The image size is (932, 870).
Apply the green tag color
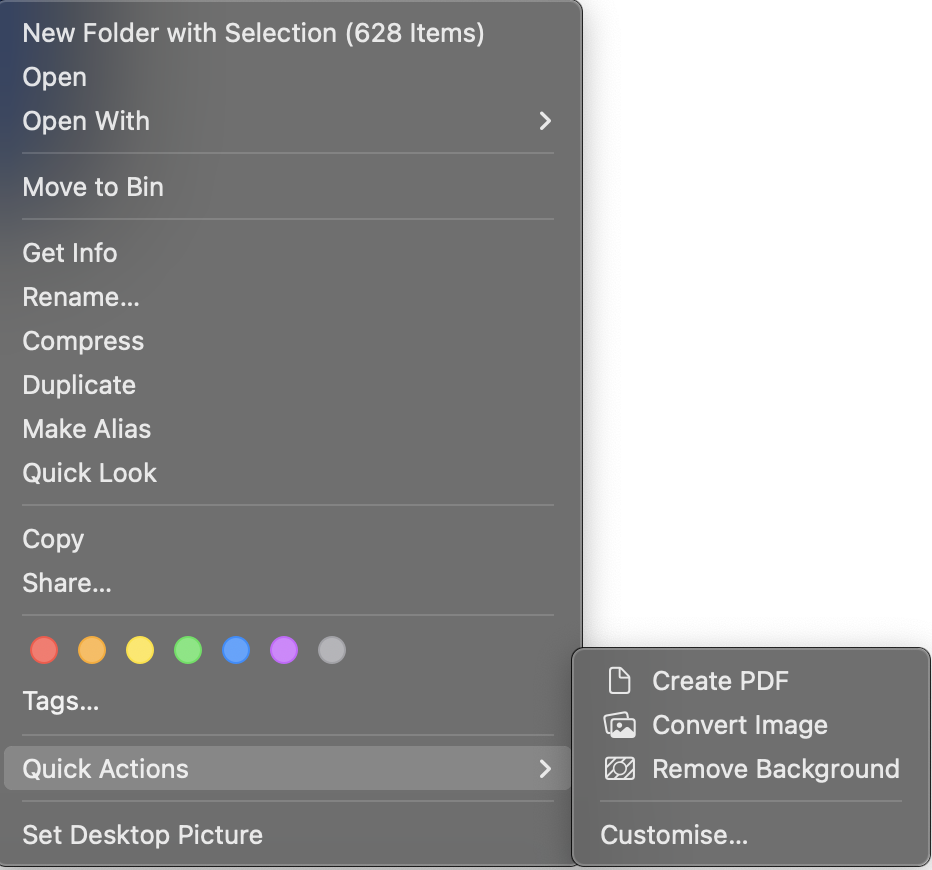188,650
